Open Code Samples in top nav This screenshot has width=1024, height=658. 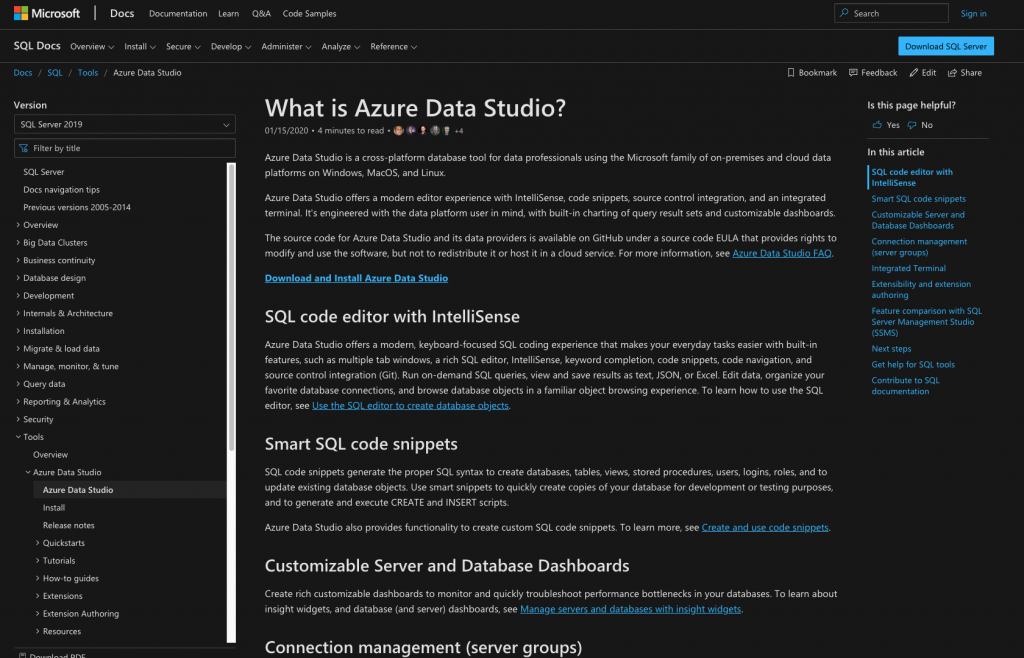point(310,13)
